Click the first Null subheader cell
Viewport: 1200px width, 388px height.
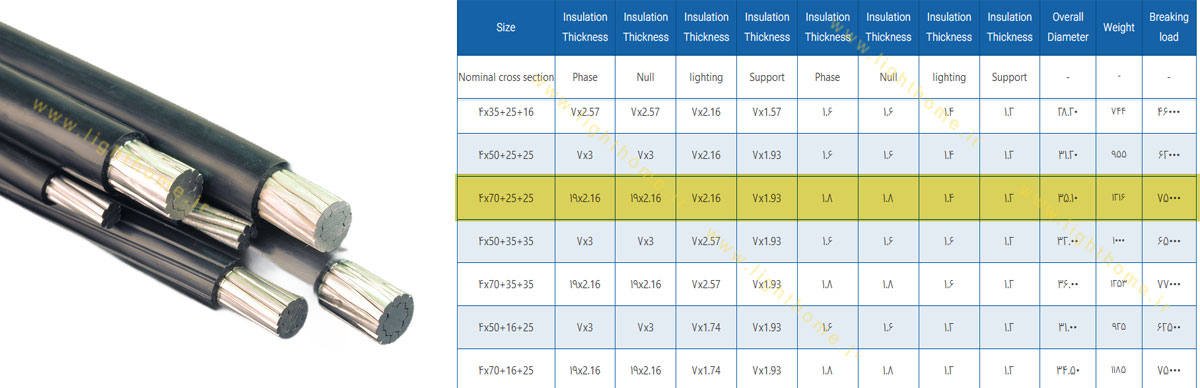(645, 77)
